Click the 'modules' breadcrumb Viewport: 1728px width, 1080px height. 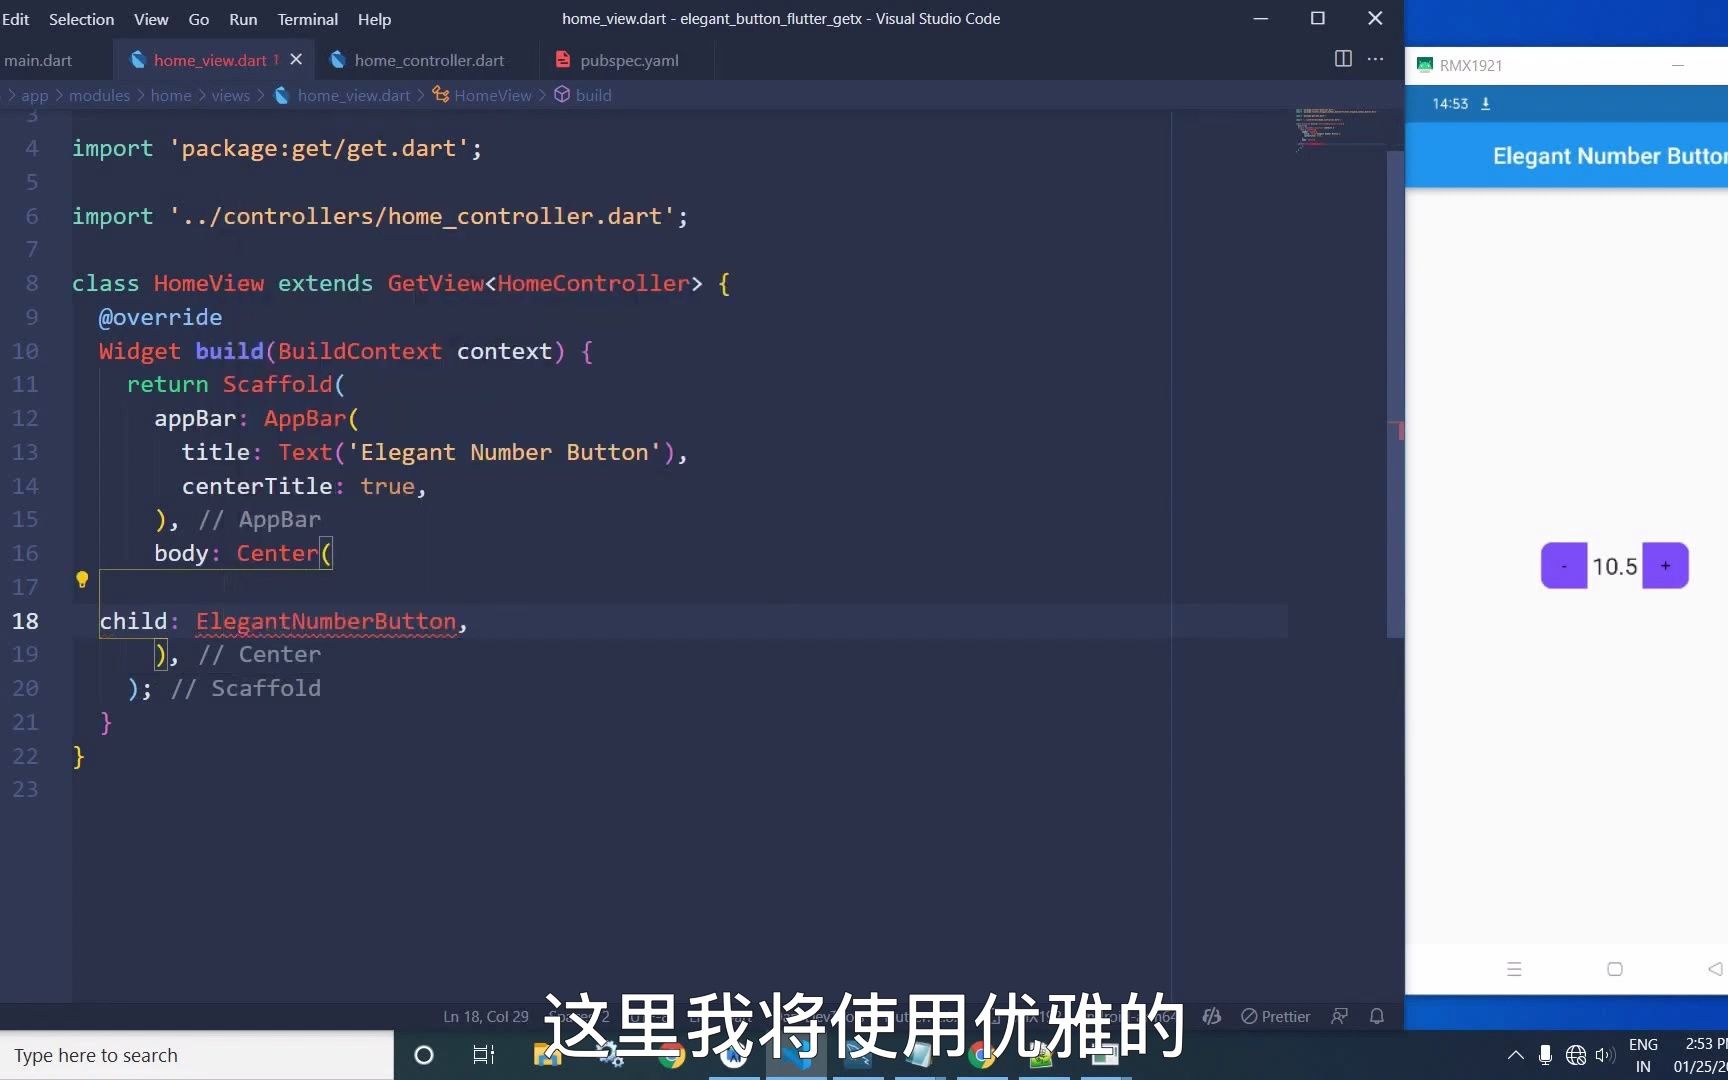click(99, 95)
